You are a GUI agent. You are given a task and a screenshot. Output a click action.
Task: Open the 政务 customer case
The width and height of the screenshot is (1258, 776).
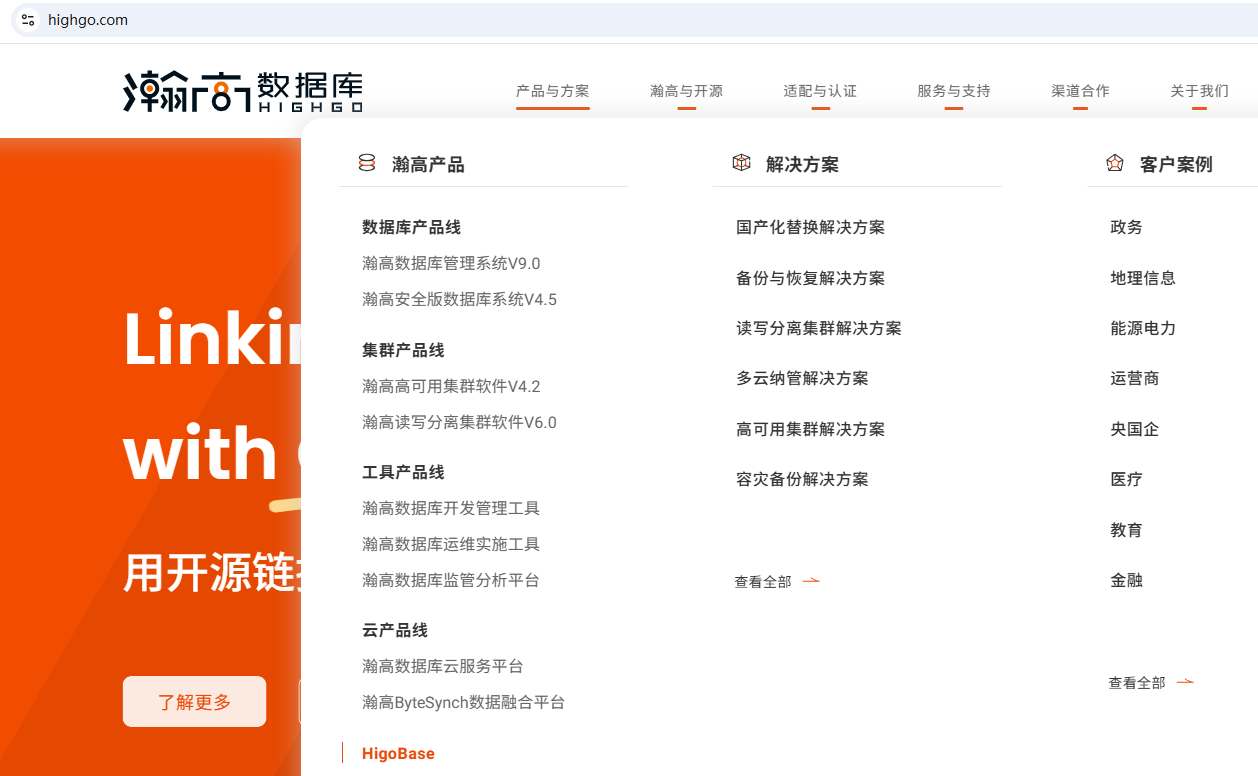1127,227
